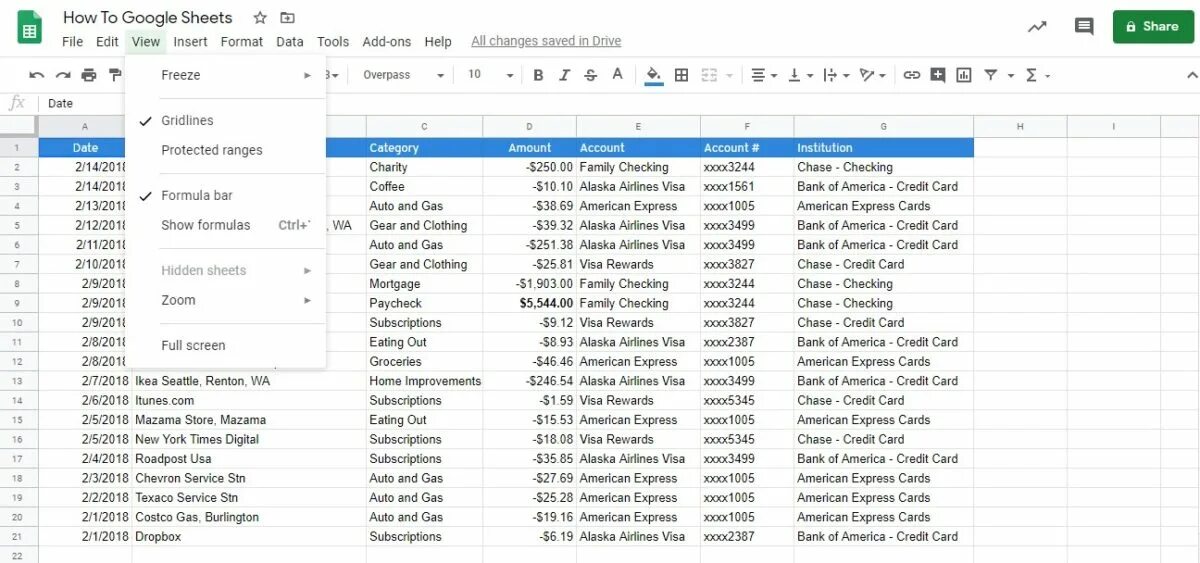Open the Add-ons menu

point(387,41)
